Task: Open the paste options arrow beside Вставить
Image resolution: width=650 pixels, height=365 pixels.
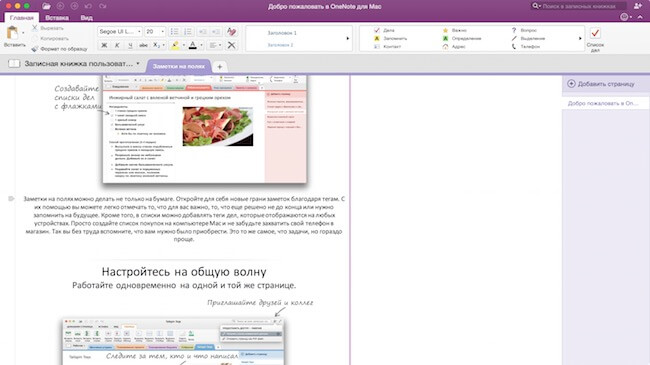Action: pos(23,32)
